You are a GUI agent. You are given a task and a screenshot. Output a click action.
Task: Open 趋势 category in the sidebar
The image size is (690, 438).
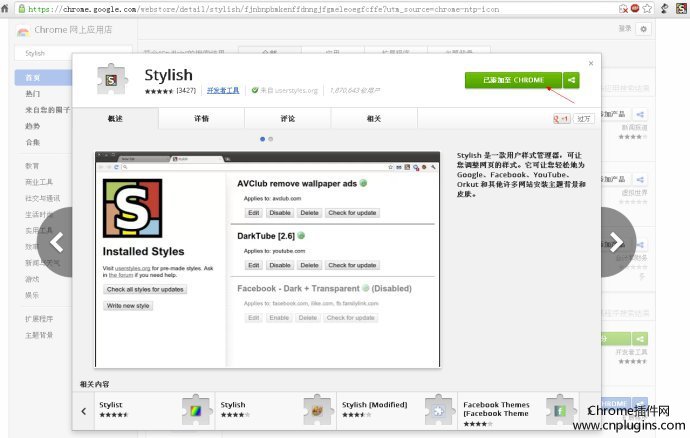pyautogui.click(x=33, y=126)
